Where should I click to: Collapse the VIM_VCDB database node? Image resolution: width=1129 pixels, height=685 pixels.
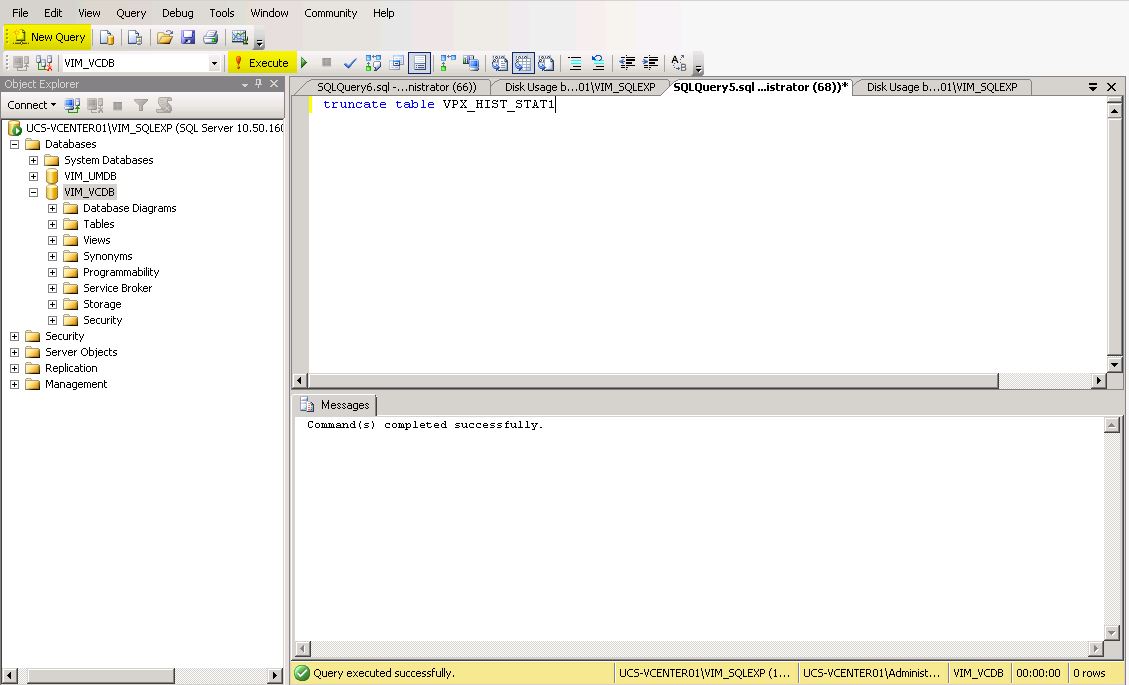tap(33, 192)
